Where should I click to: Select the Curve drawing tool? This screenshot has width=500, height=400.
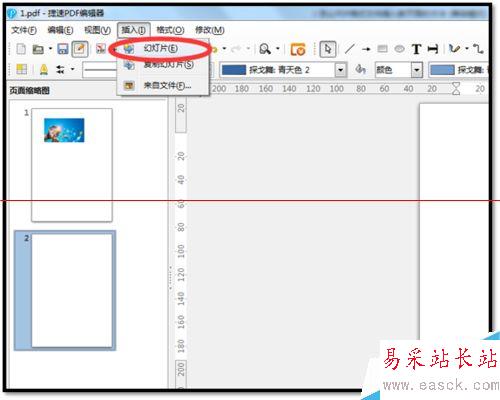click(454, 49)
